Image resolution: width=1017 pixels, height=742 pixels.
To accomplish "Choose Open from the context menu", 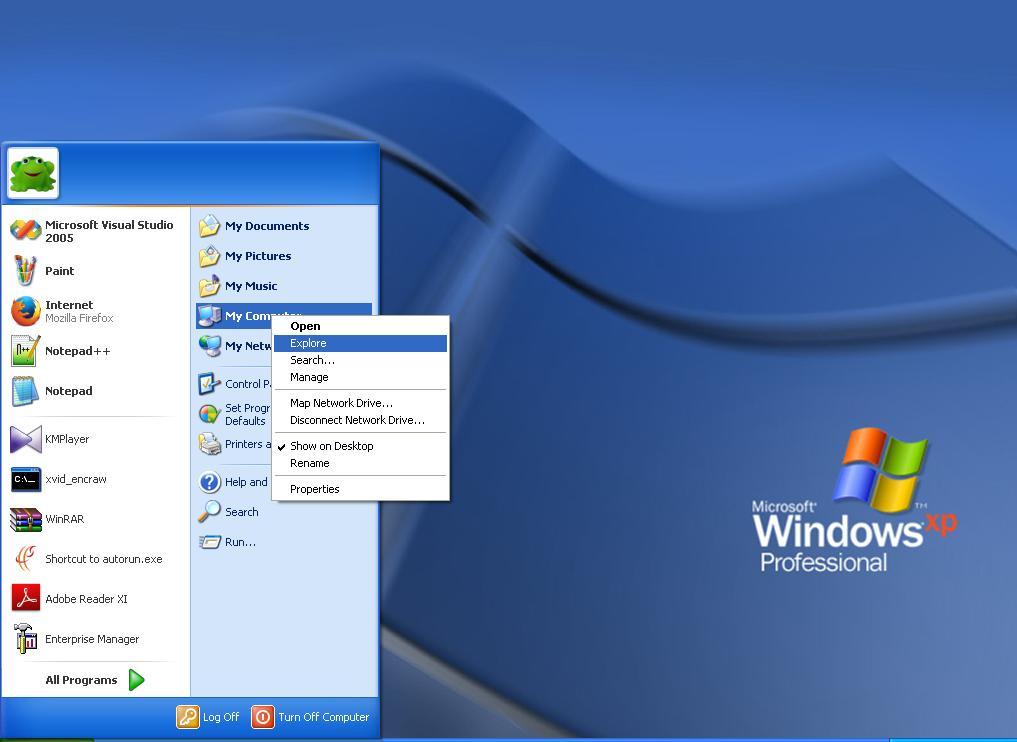I will (360, 326).
